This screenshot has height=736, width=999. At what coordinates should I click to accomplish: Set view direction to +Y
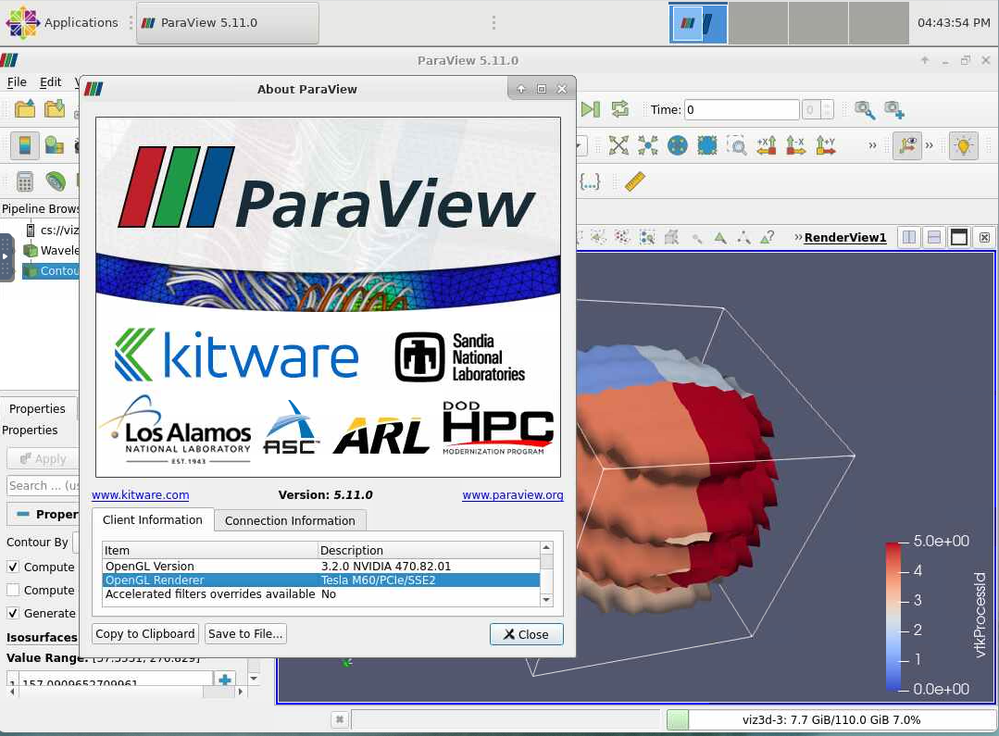826,146
